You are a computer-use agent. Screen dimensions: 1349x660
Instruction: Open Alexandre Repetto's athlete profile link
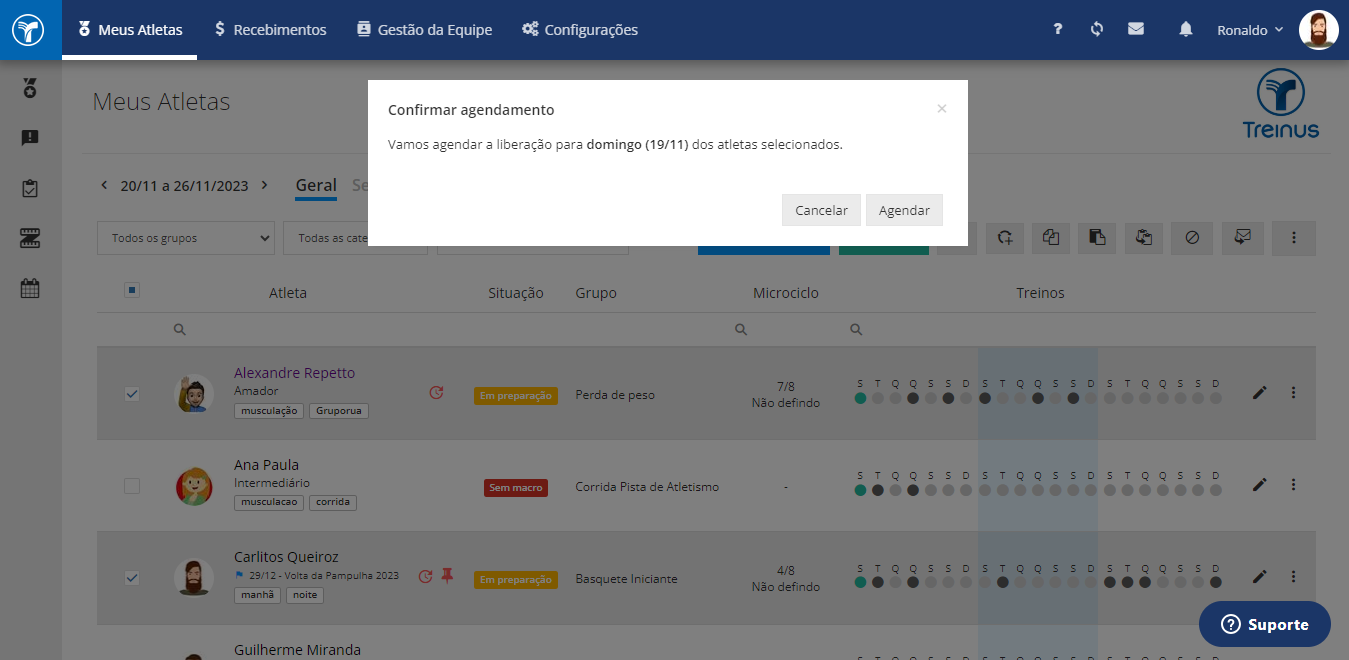[x=294, y=373]
